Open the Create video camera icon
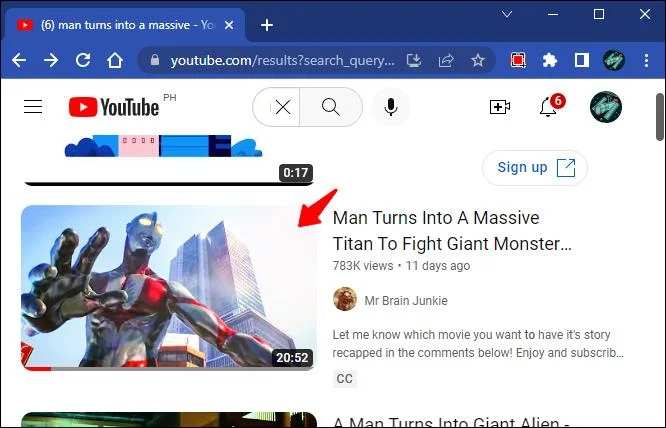This screenshot has height=428, width=666. [500, 107]
